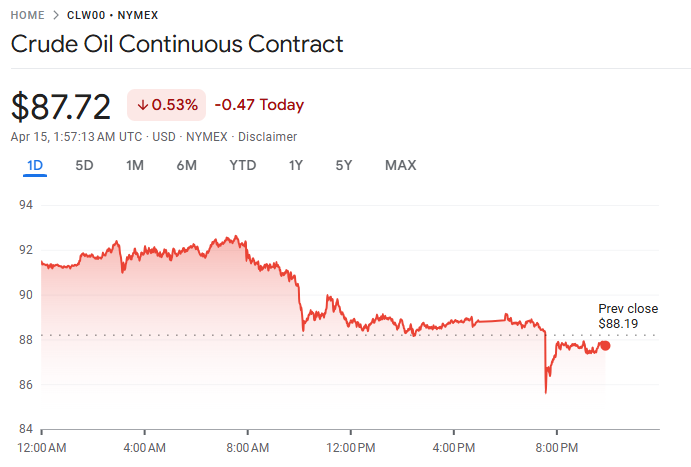Click the 12:00 PM time axis label

[350, 446]
